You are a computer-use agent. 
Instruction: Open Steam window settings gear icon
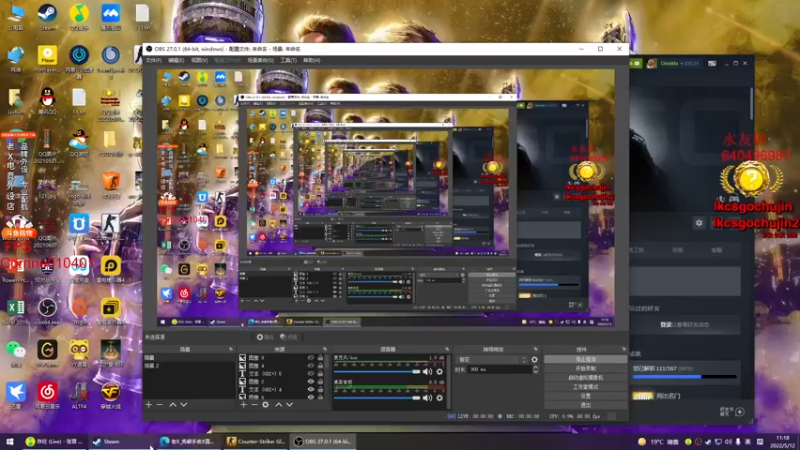(x=699, y=223)
